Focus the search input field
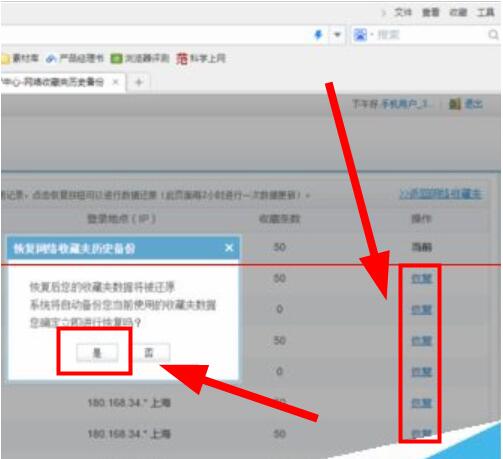The width and height of the screenshot is (503, 459). pos(431,35)
